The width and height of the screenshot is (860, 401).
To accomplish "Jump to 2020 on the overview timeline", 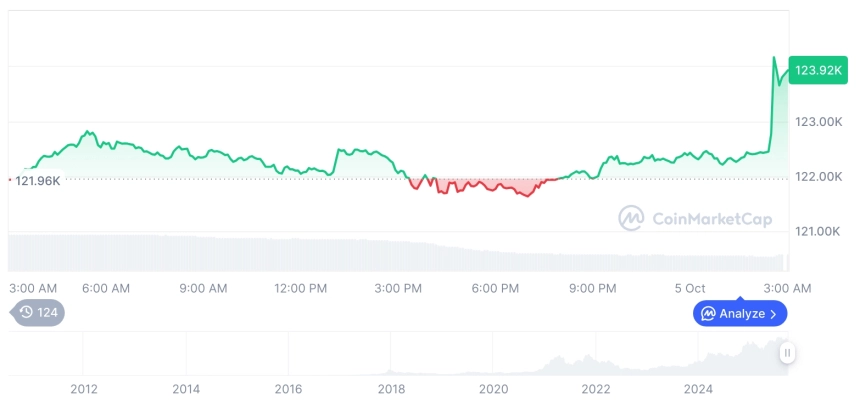I will click(493, 388).
